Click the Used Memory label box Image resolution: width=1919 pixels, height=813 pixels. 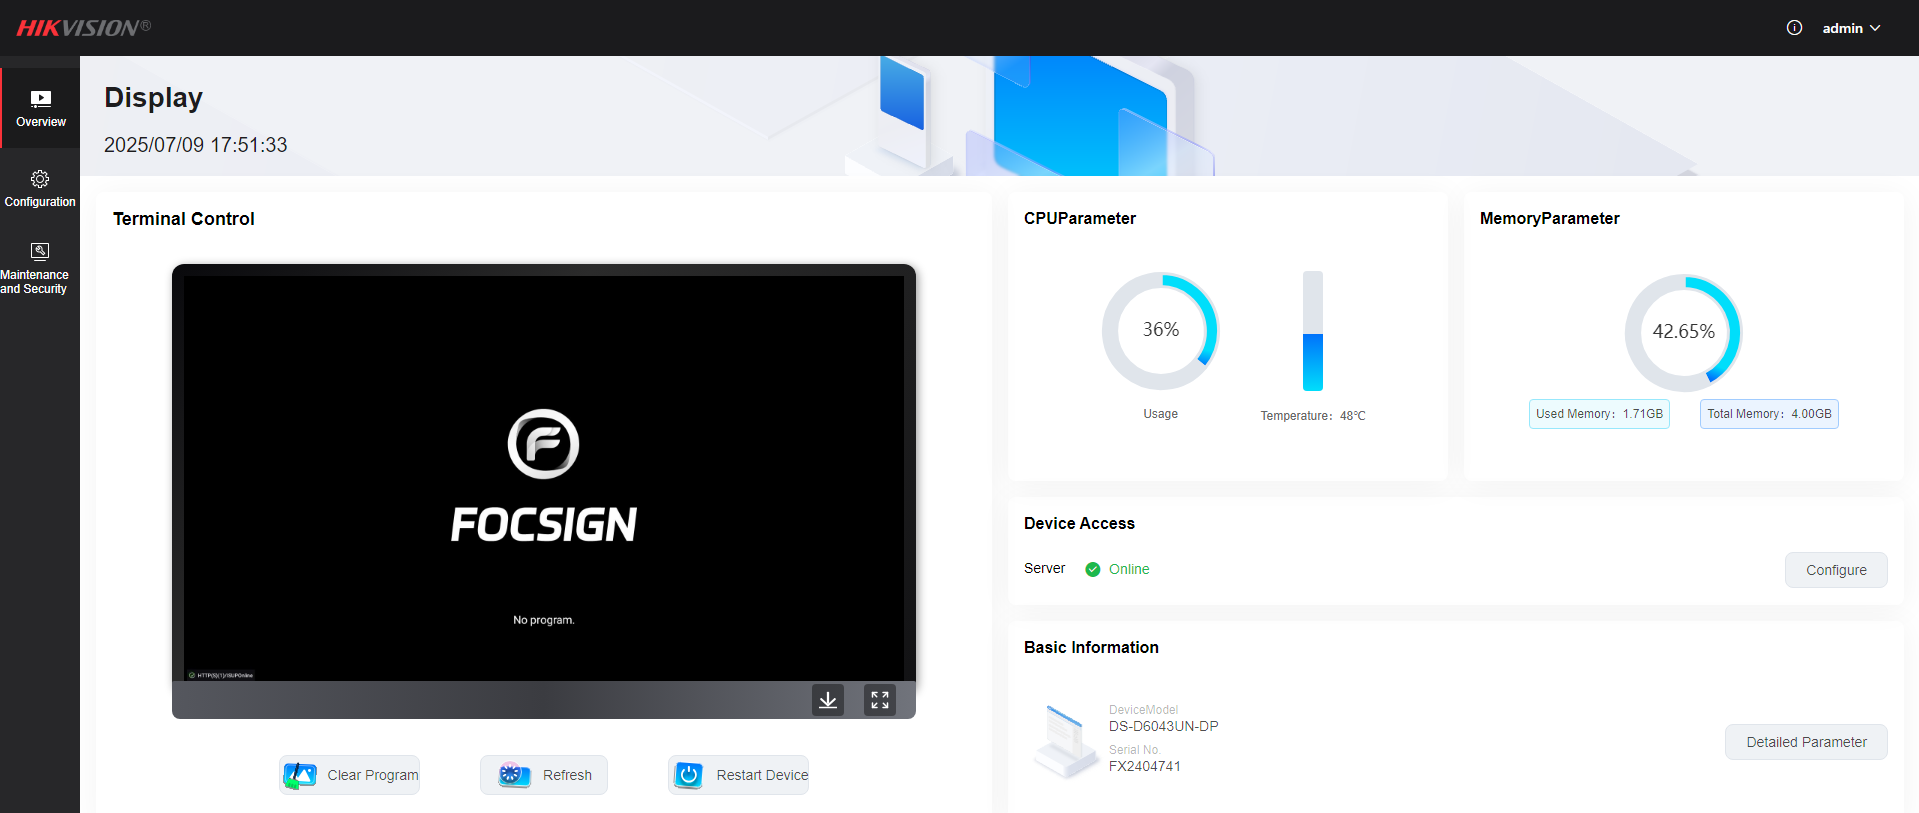pyautogui.click(x=1599, y=414)
